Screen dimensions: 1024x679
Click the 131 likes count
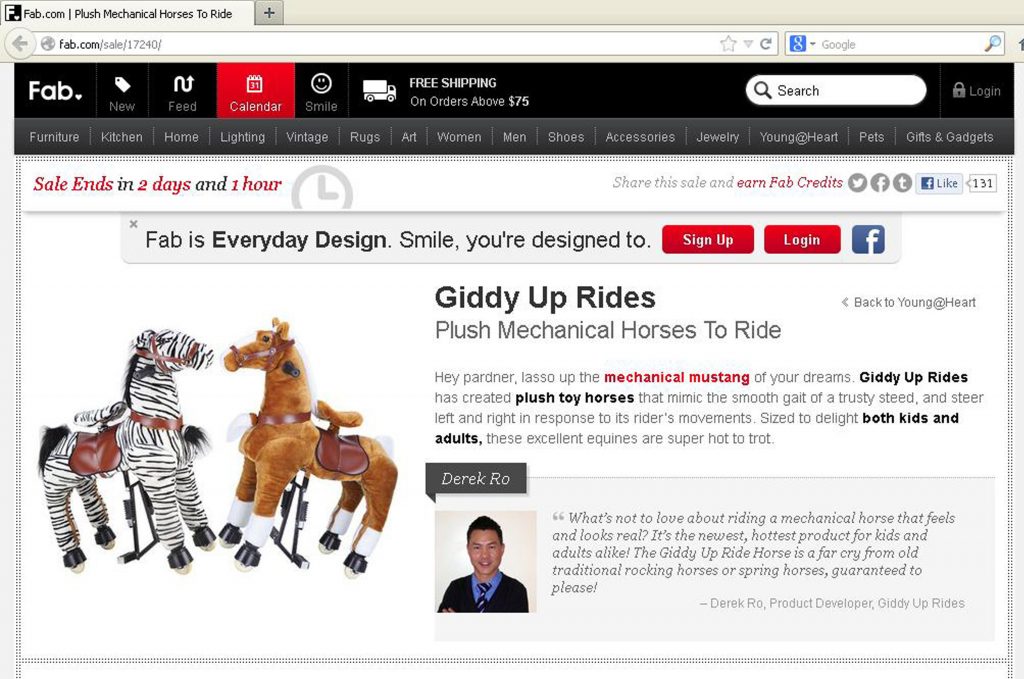982,183
